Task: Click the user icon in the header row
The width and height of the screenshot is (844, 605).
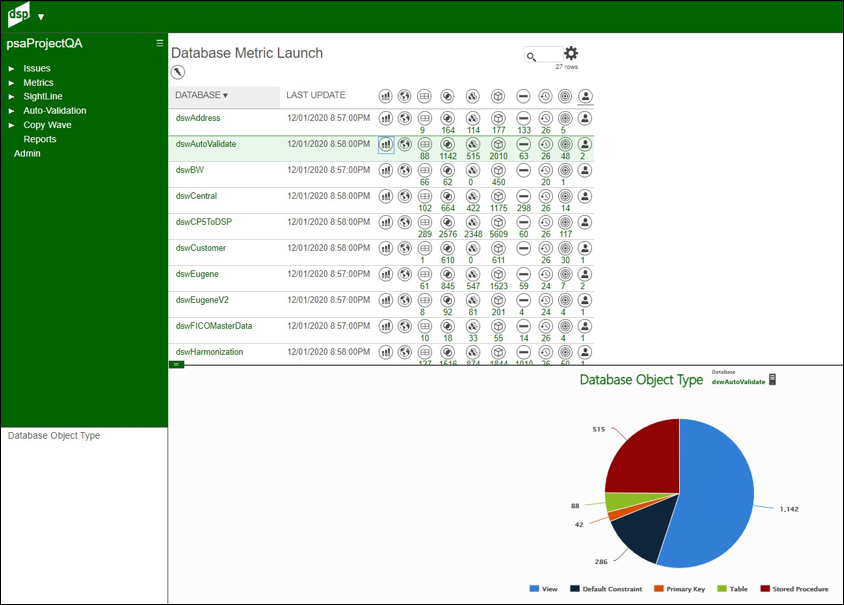Action: tap(585, 96)
